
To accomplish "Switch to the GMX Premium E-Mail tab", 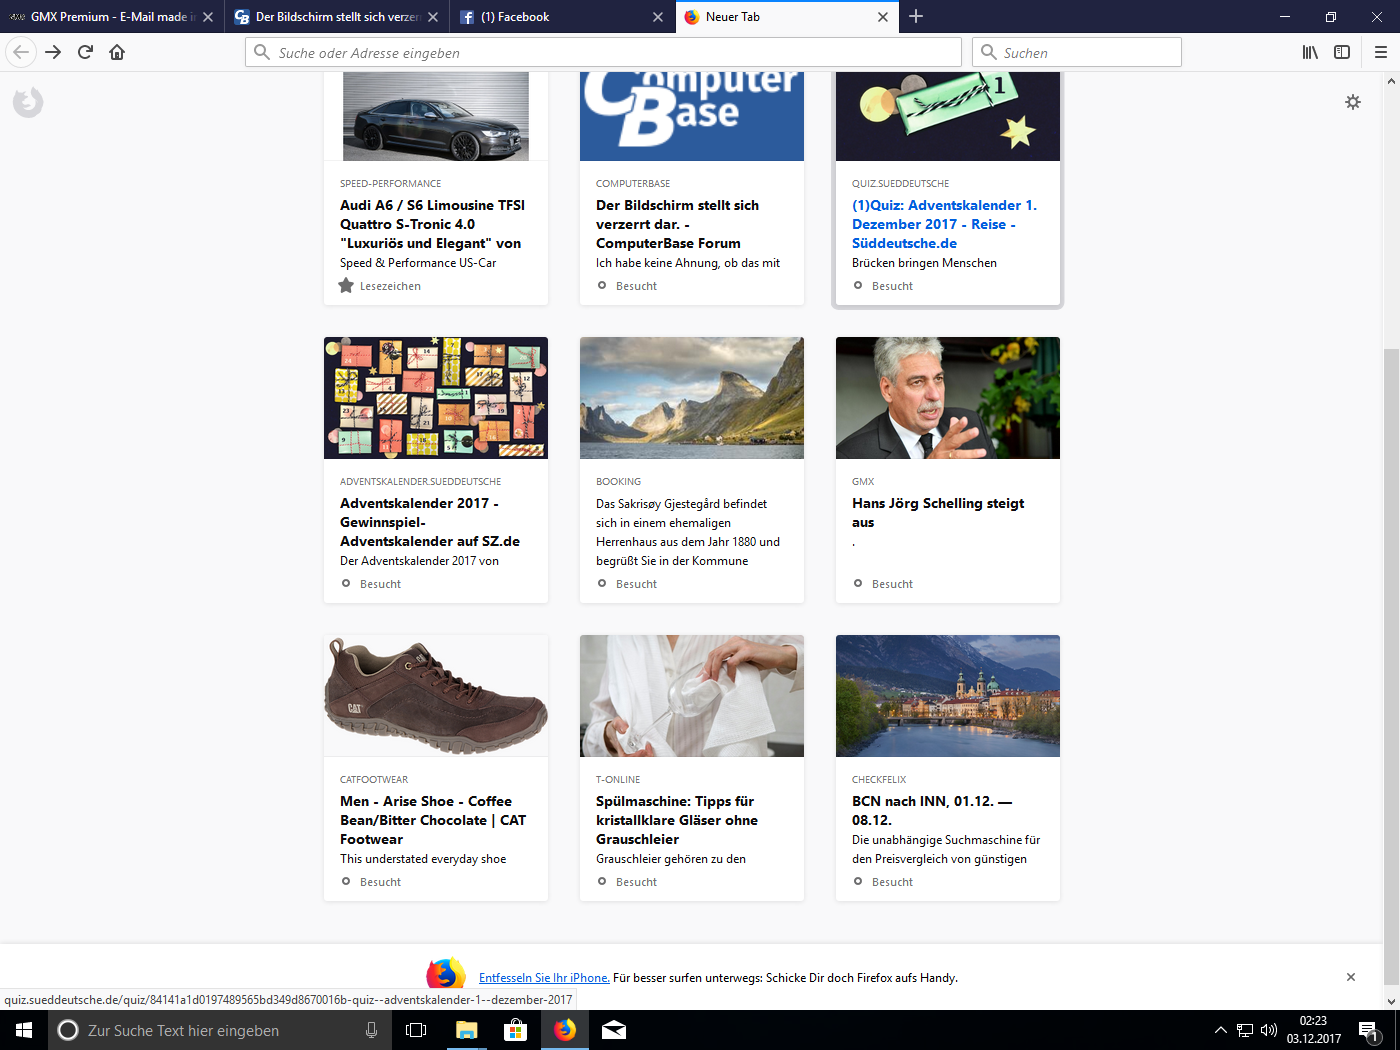I will point(112,17).
